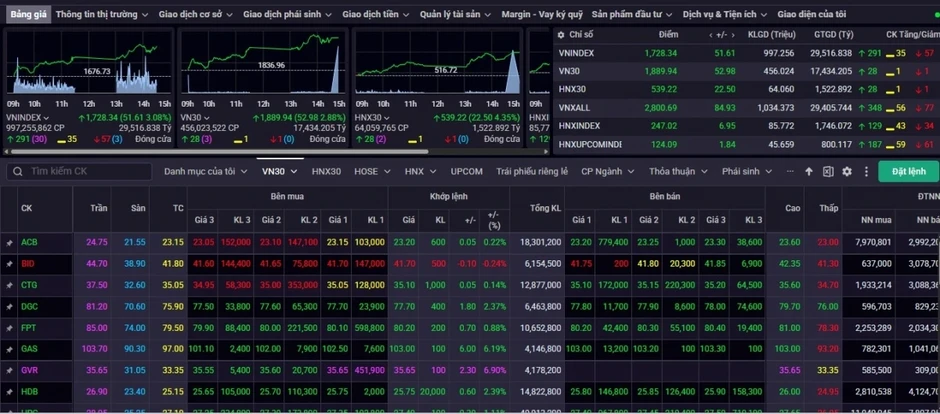Click the FPT stock symbol
Viewport: 940px width, 414px height.
click(x=28, y=328)
